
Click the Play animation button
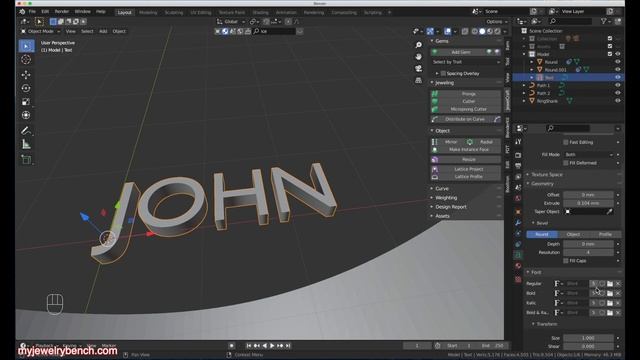tap(272, 346)
